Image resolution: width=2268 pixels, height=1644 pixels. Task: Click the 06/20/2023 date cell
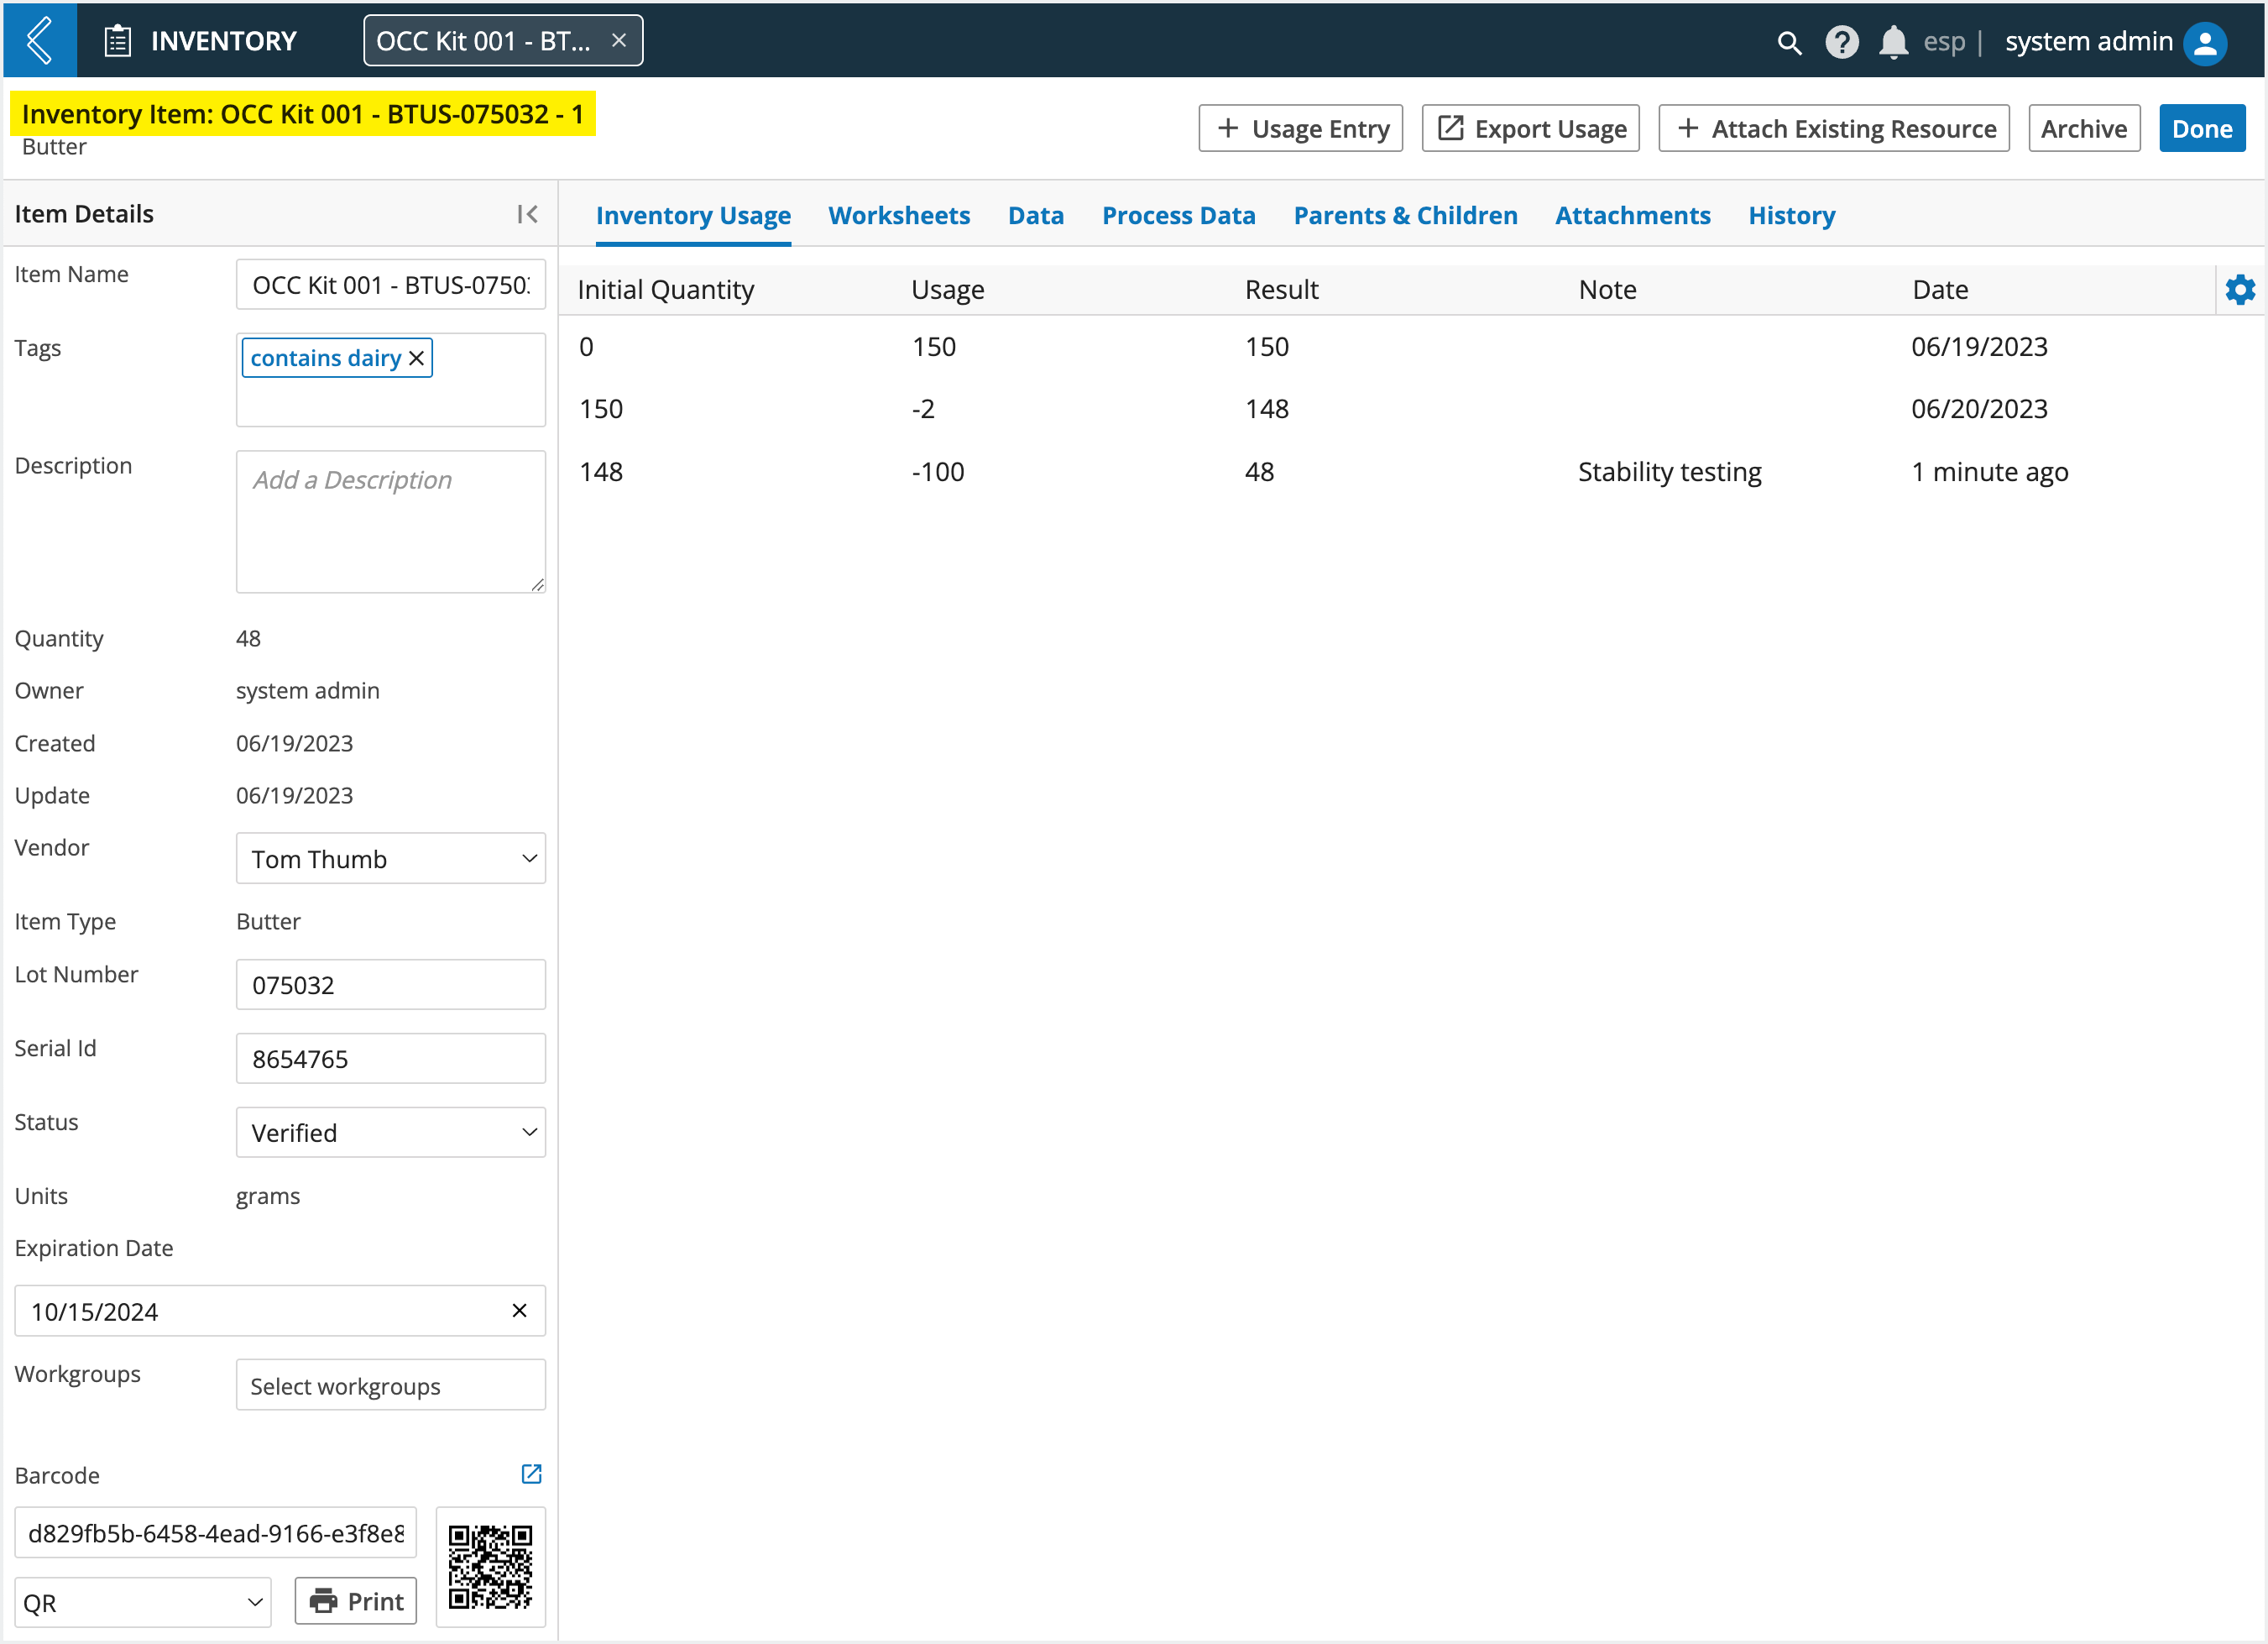click(1979, 409)
